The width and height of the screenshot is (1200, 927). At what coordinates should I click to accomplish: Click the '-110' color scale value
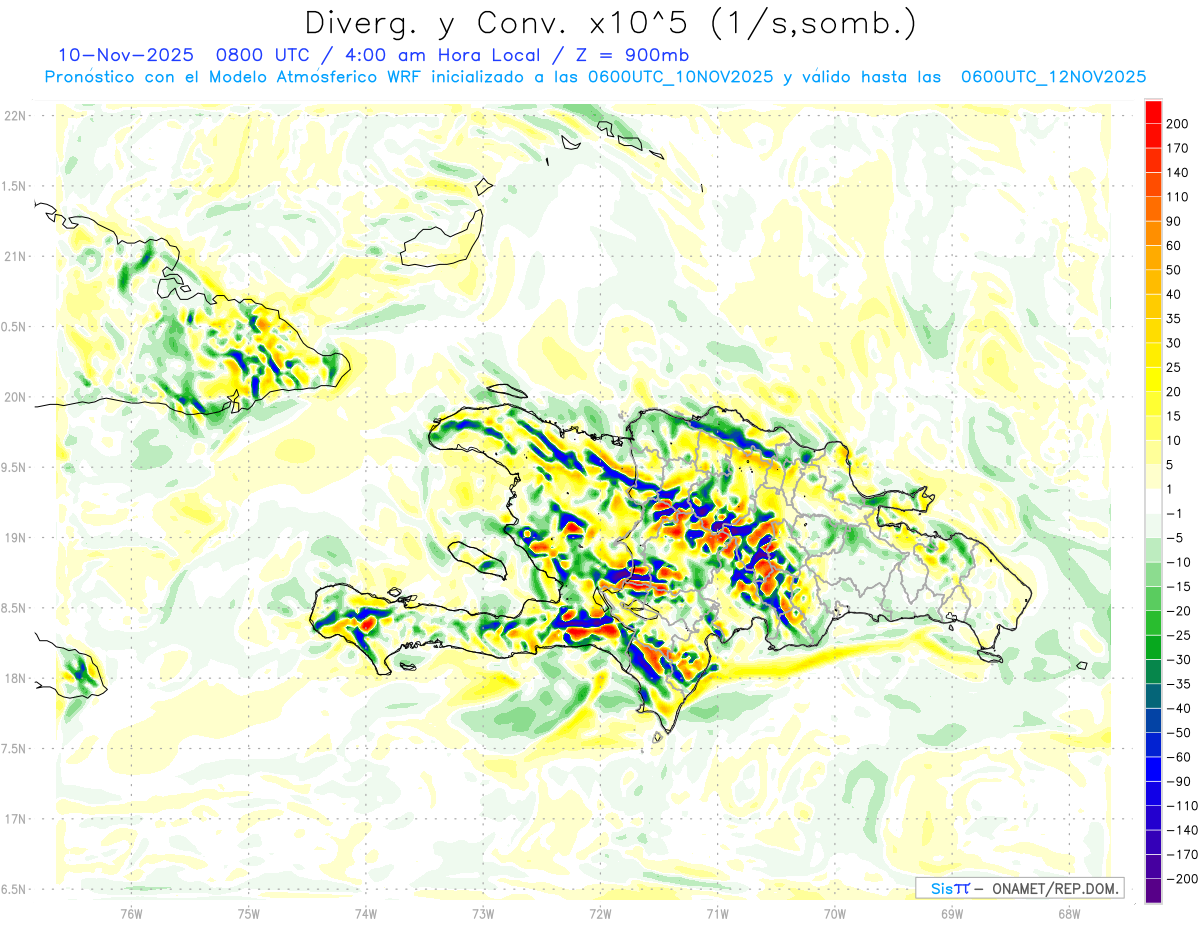(x=1182, y=806)
